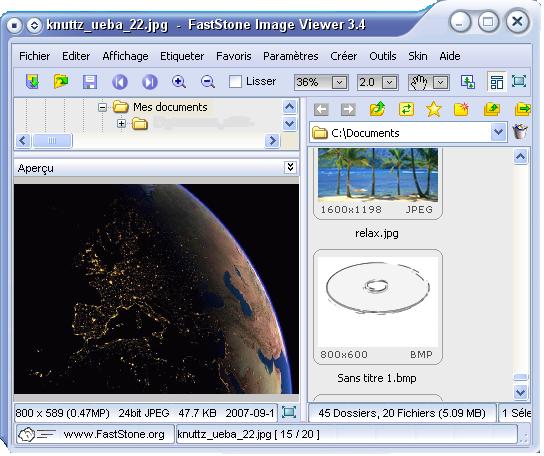Click the Zoom Out magnifier icon
544x456 pixels.
[x=208, y=82]
